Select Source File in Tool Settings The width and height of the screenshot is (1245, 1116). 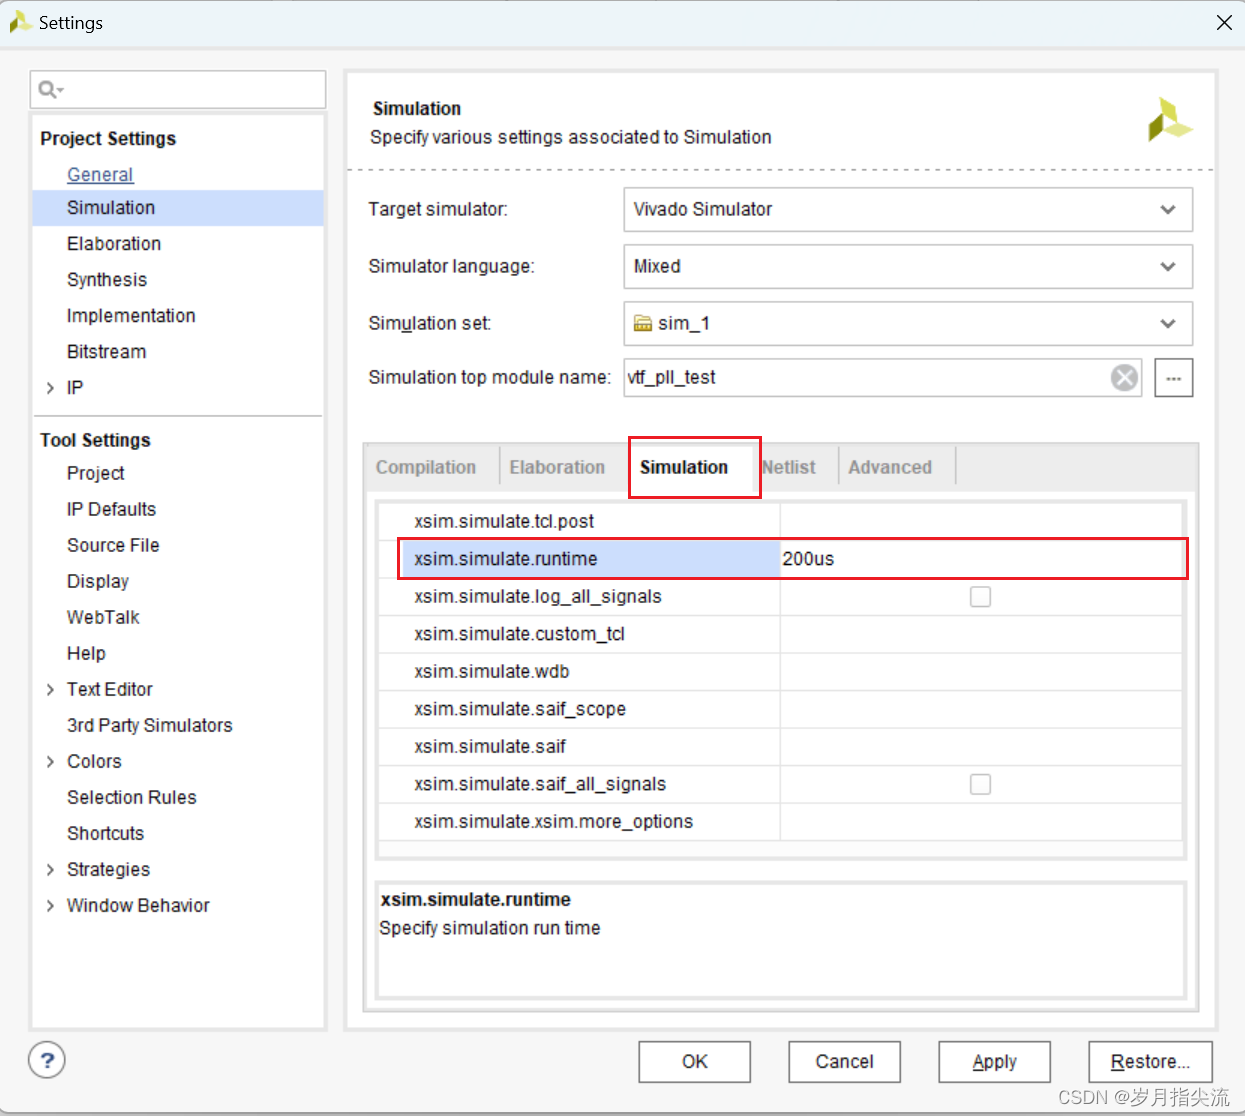pos(113,545)
